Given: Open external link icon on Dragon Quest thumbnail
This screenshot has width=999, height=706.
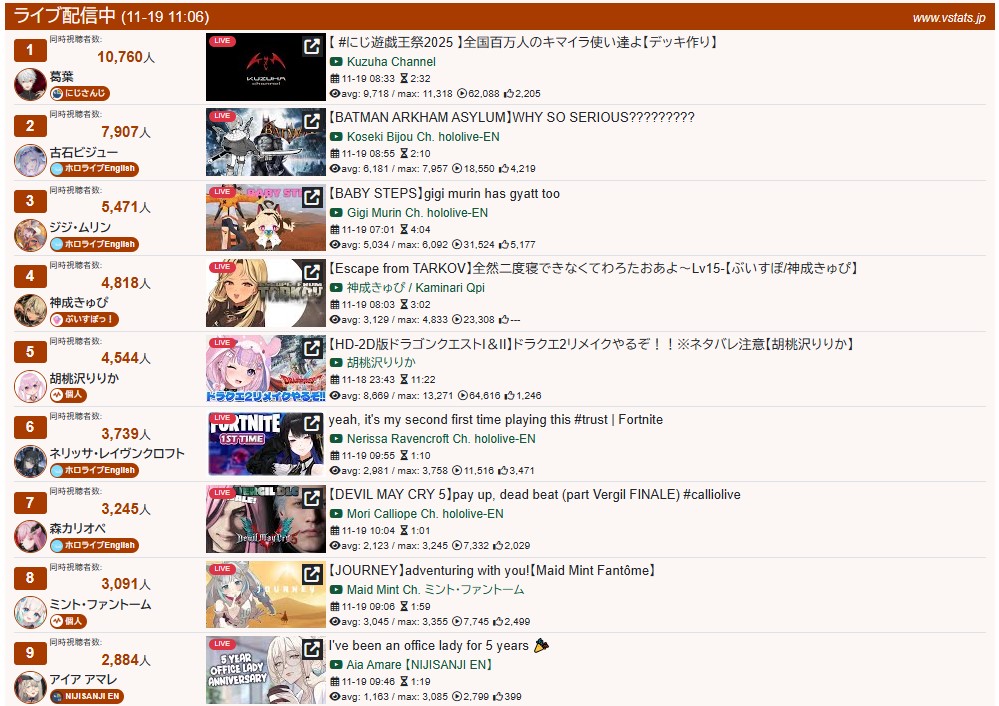Looking at the screenshot, I should (x=312, y=349).
